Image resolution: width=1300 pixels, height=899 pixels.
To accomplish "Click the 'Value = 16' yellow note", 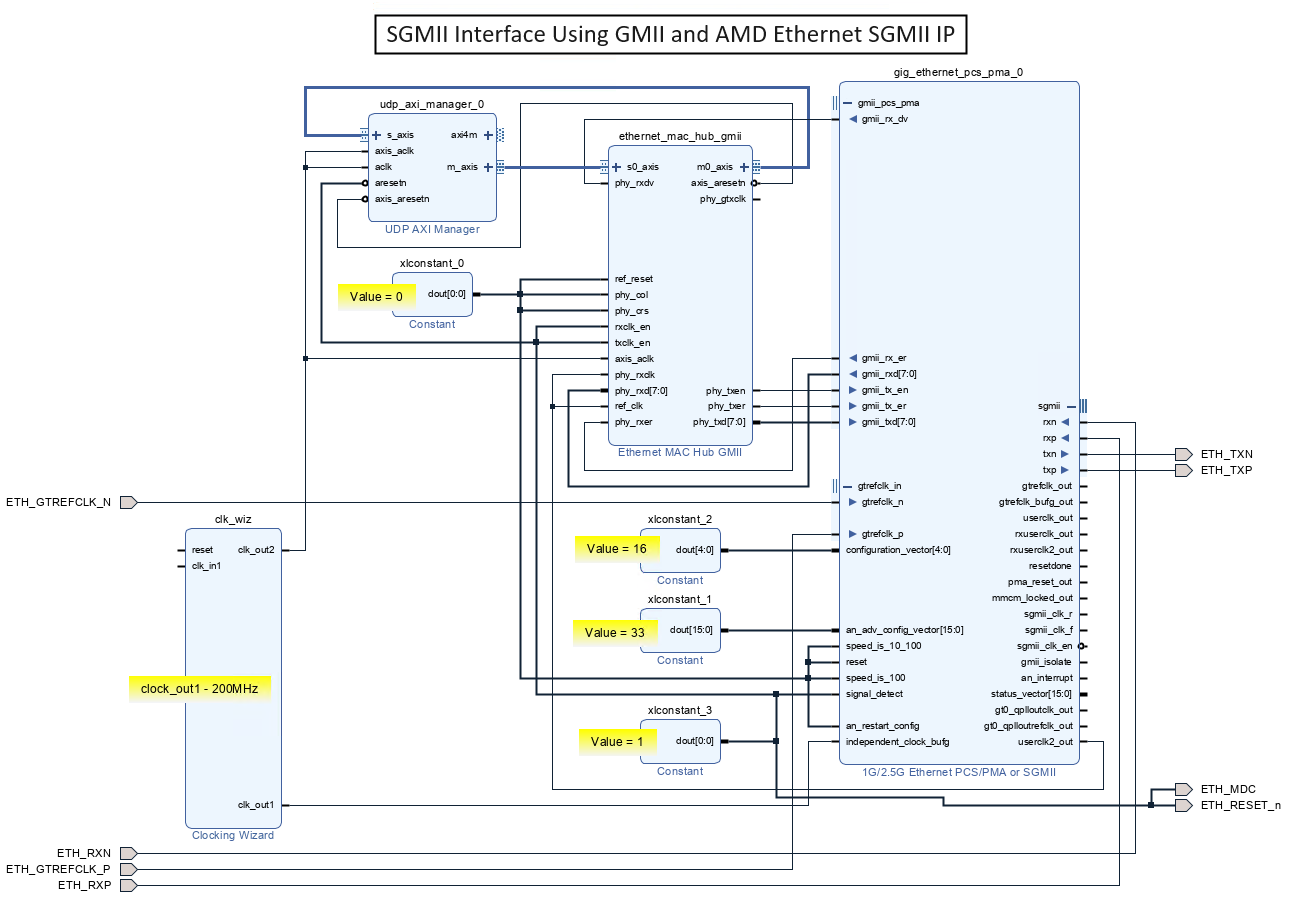I will 616,549.
